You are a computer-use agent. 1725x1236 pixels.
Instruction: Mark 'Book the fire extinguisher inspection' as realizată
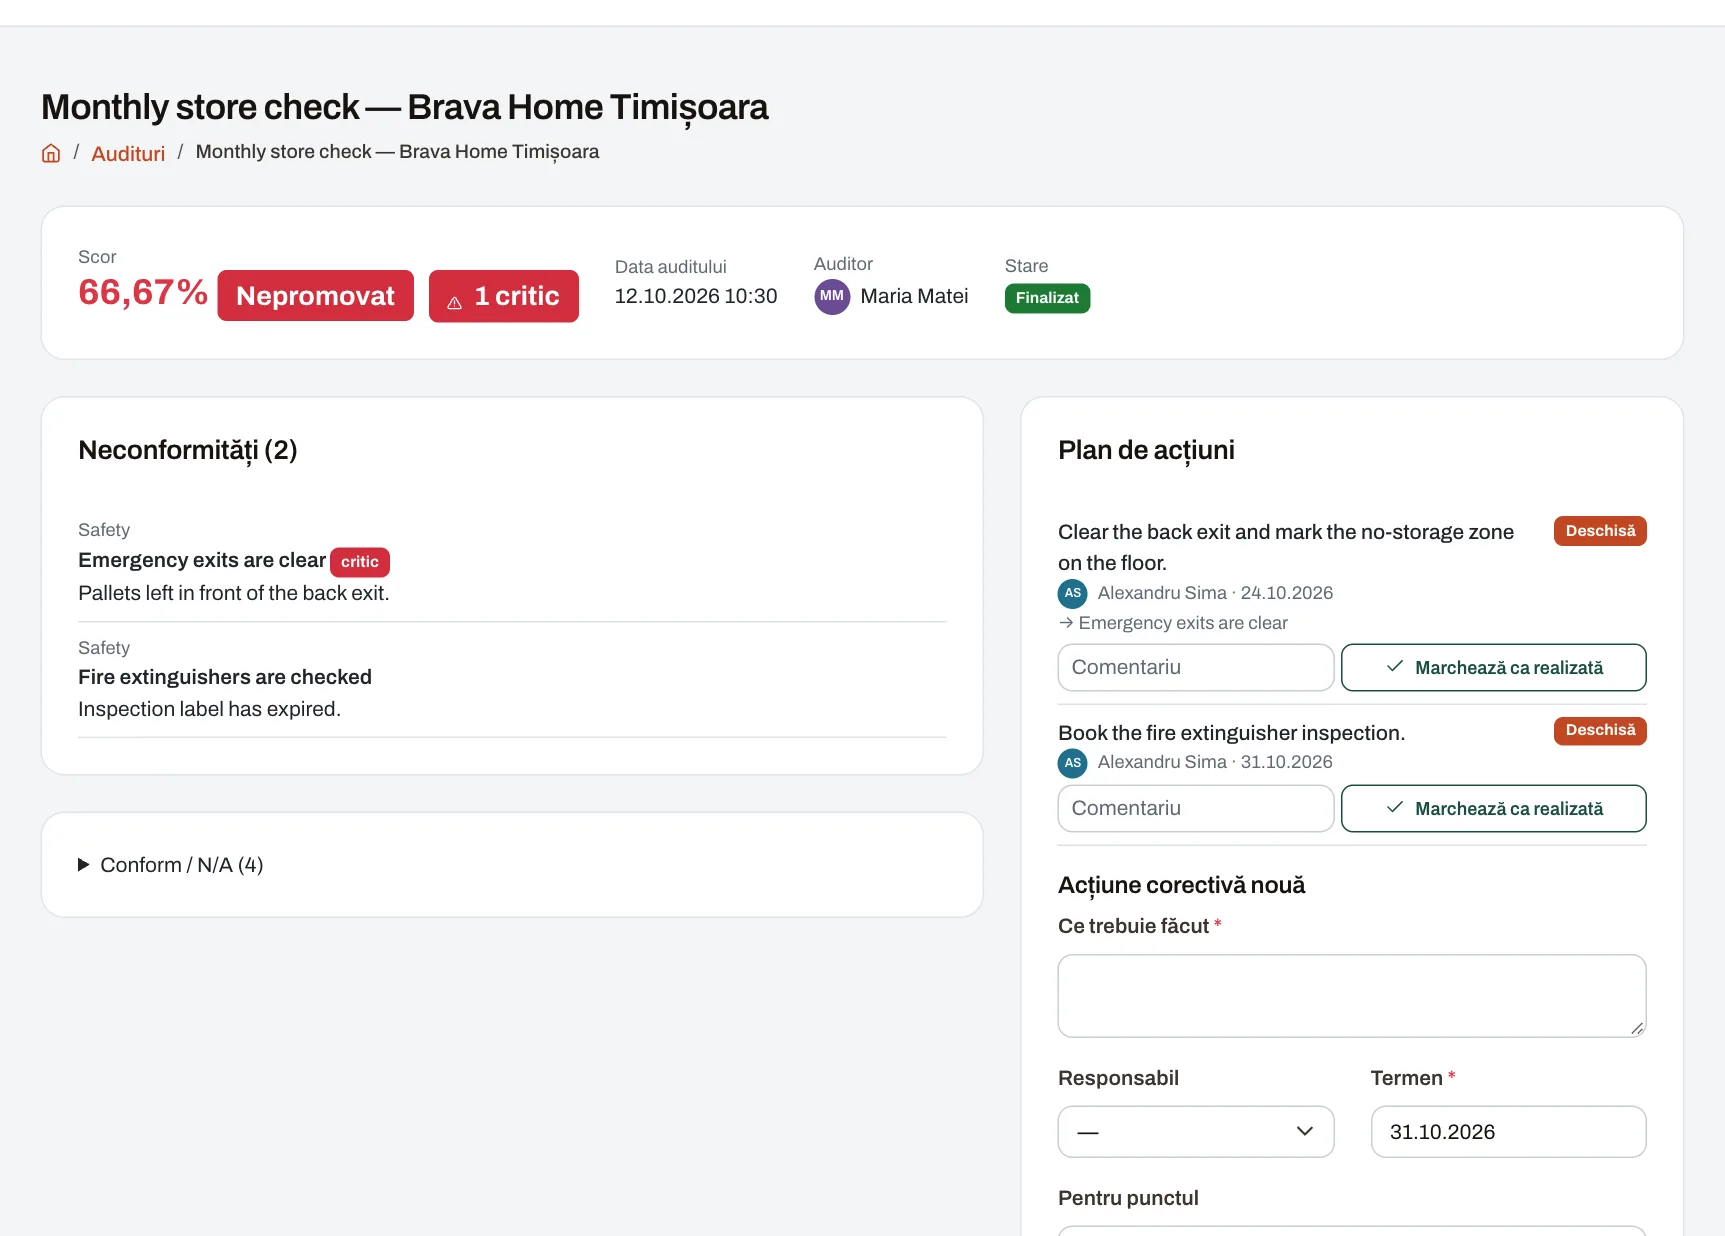click(1494, 808)
